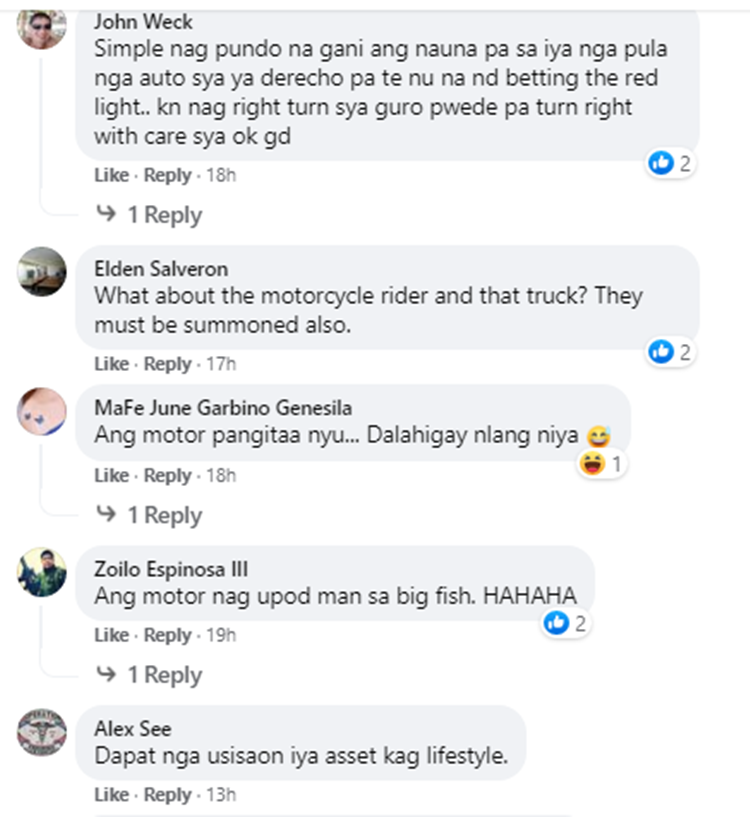Expand 1 Reply under MaFe June's comment
This screenshot has height=817, width=750.
150,515
